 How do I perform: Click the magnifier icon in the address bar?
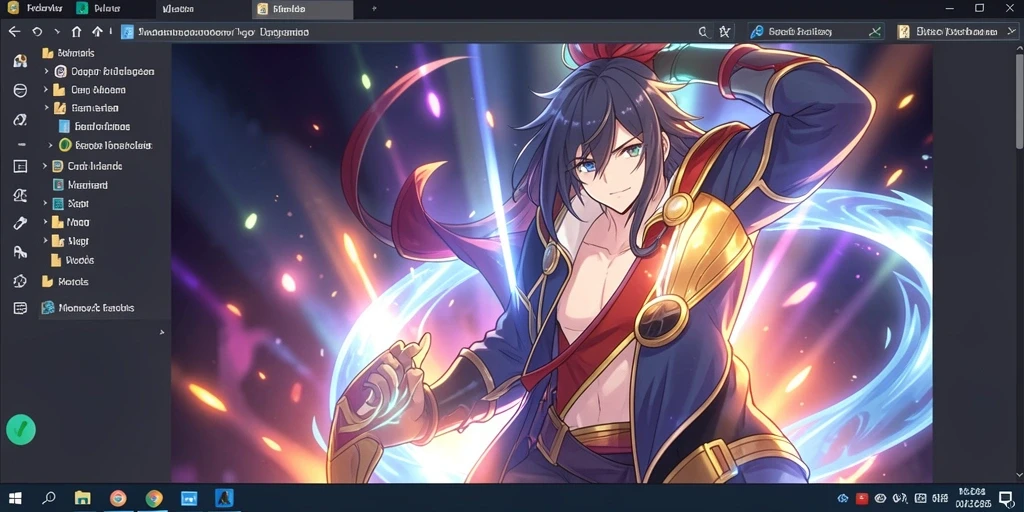(703, 31)
